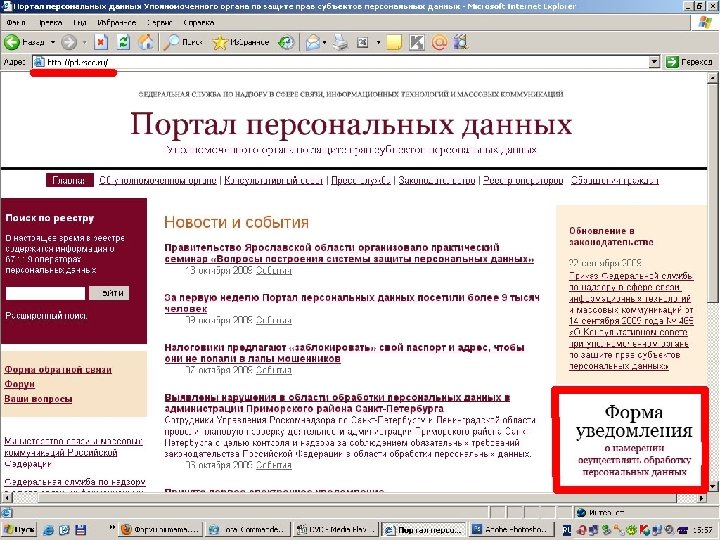Click vertical scrollbar down arrow

[x=712, y=486]
